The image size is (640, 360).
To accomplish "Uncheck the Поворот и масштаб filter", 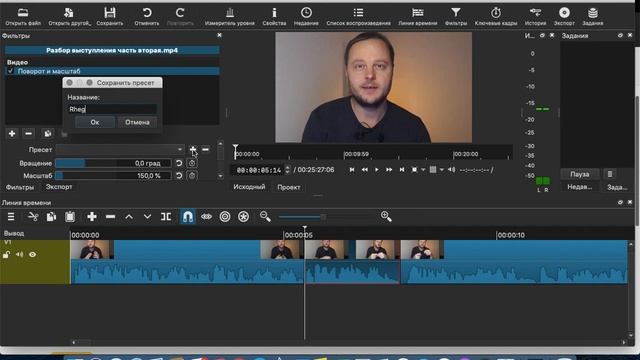I will [11, 71].
